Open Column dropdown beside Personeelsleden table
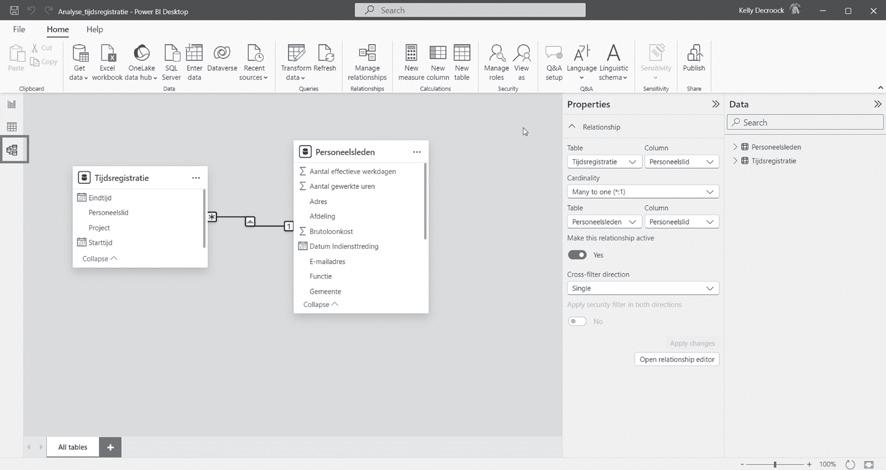This screenshot has width=886, height=470. (682, 222)
